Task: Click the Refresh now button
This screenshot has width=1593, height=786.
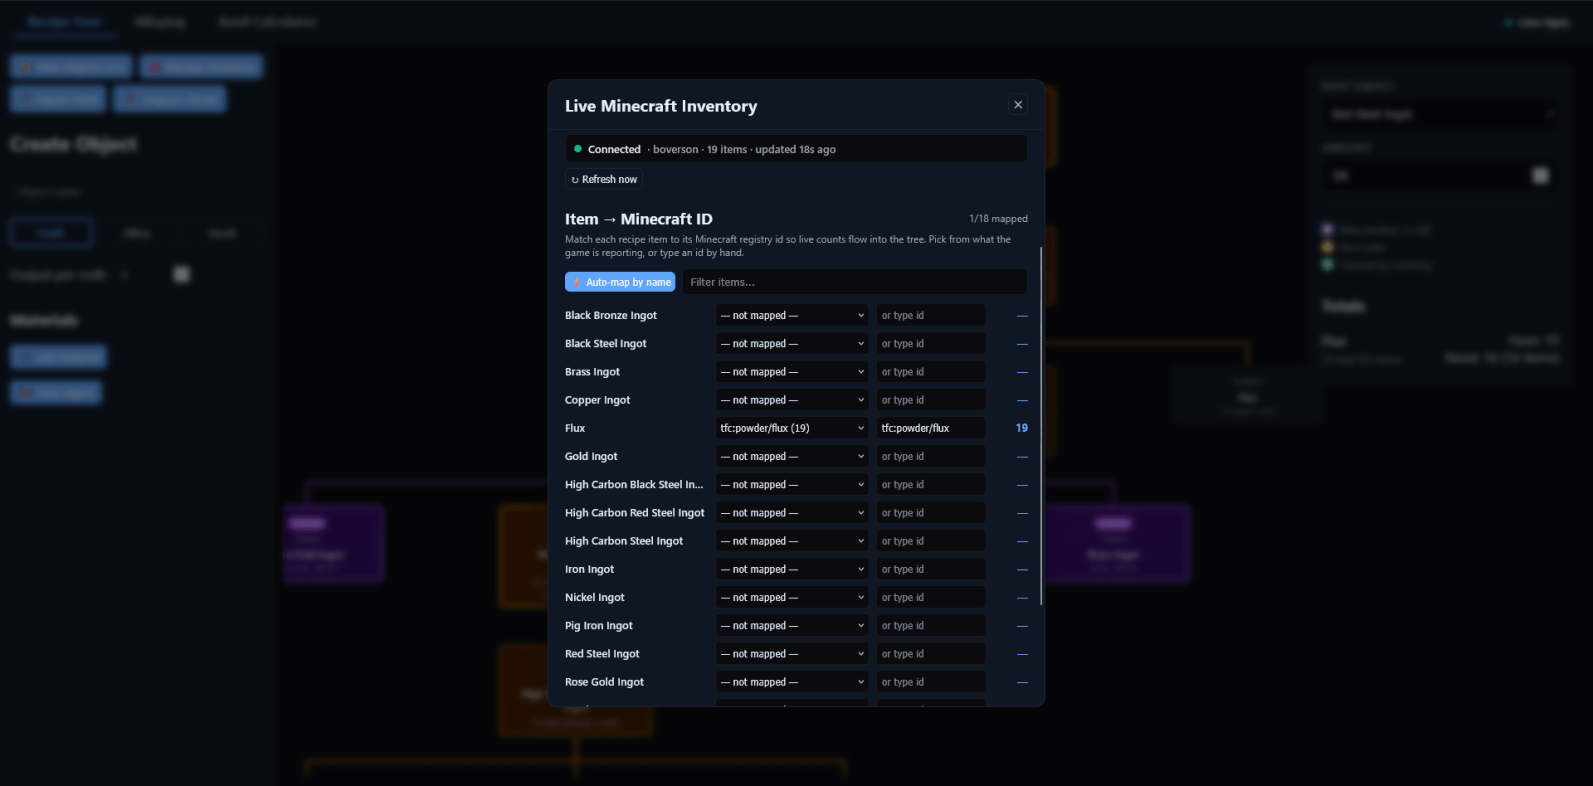Action: click(x=604, y=180)
